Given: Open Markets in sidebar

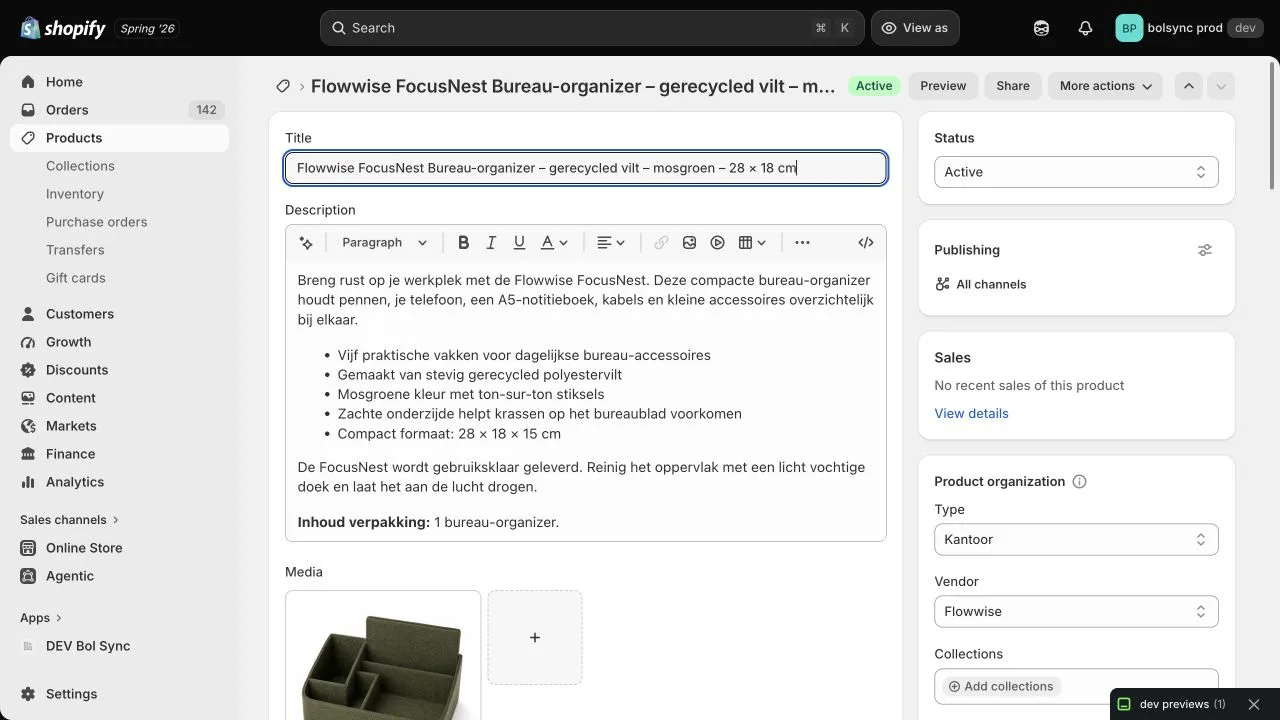Looking at the screenshot, I should [120, 426].
